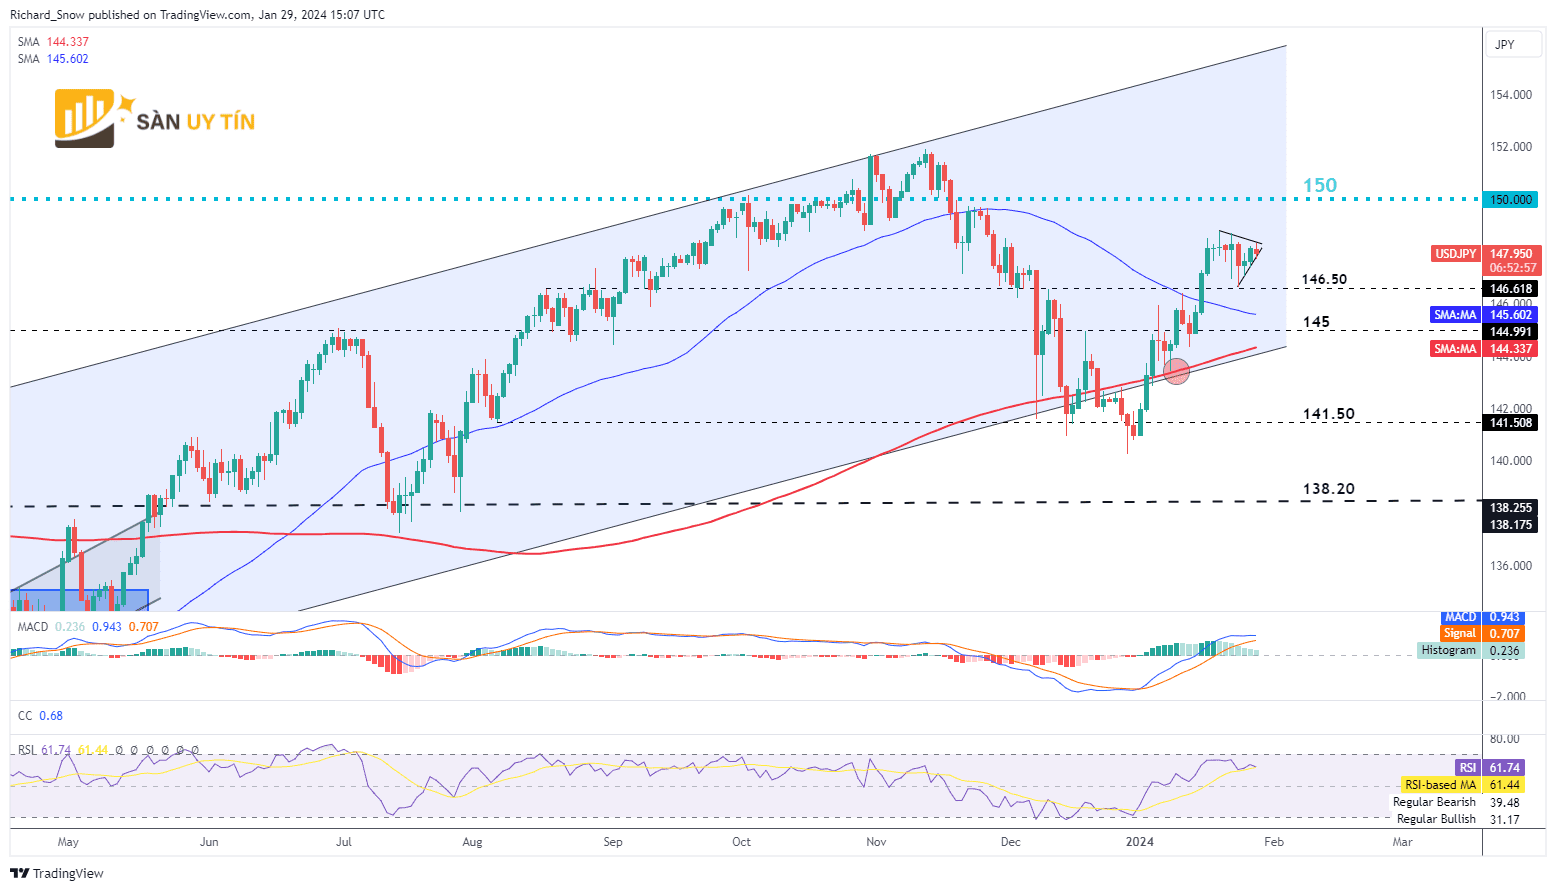Screen dimensions: 1556x891
Task: Click the blue MACD axis label
Action: (x=1461, y=617)
